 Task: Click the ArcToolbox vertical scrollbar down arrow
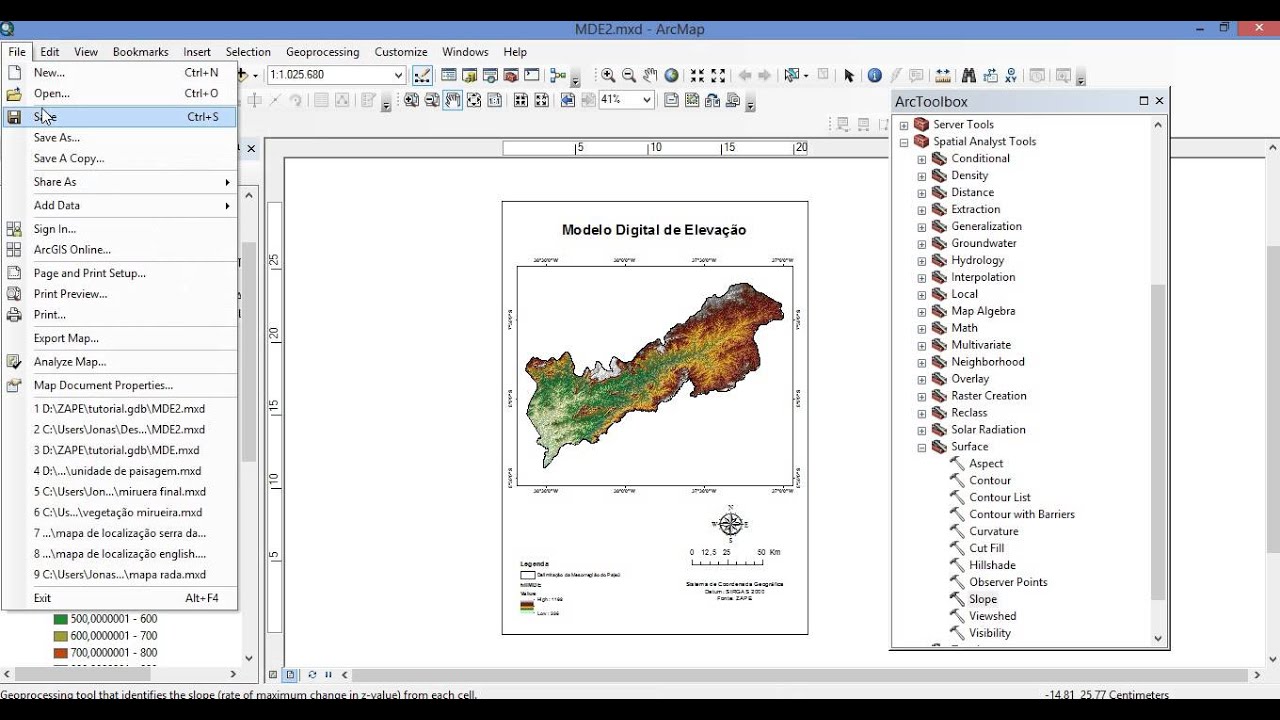(x=1158, y=638)
